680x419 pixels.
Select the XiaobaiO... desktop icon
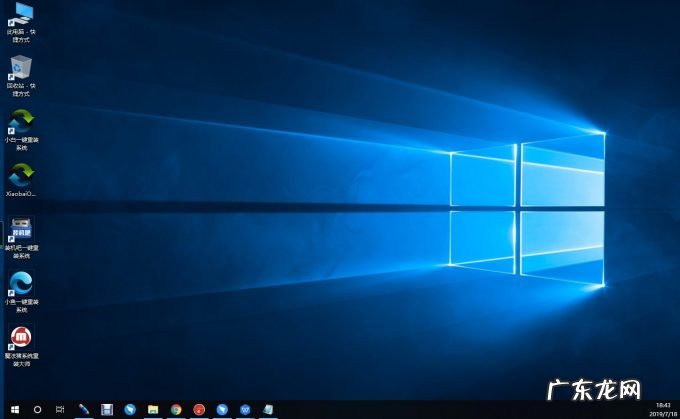(21, 180)
